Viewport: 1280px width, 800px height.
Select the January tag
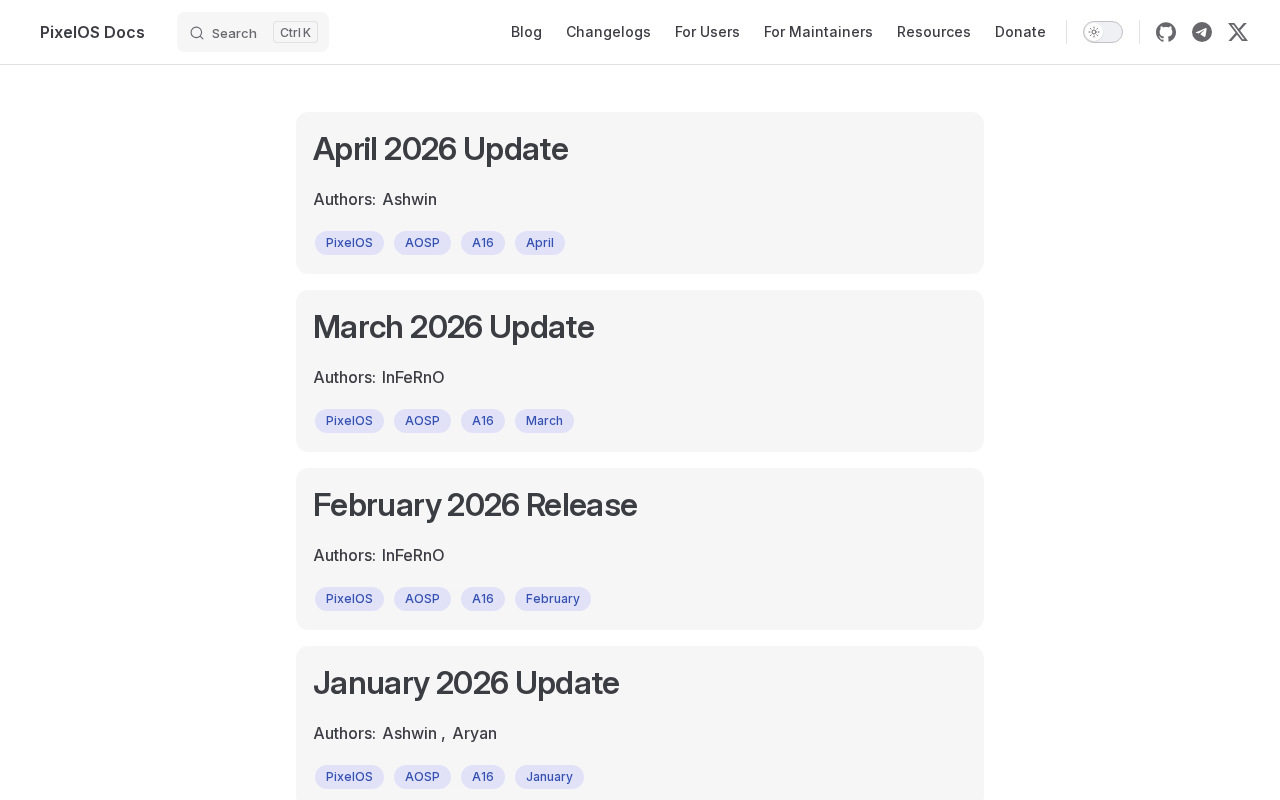point(549,777)
